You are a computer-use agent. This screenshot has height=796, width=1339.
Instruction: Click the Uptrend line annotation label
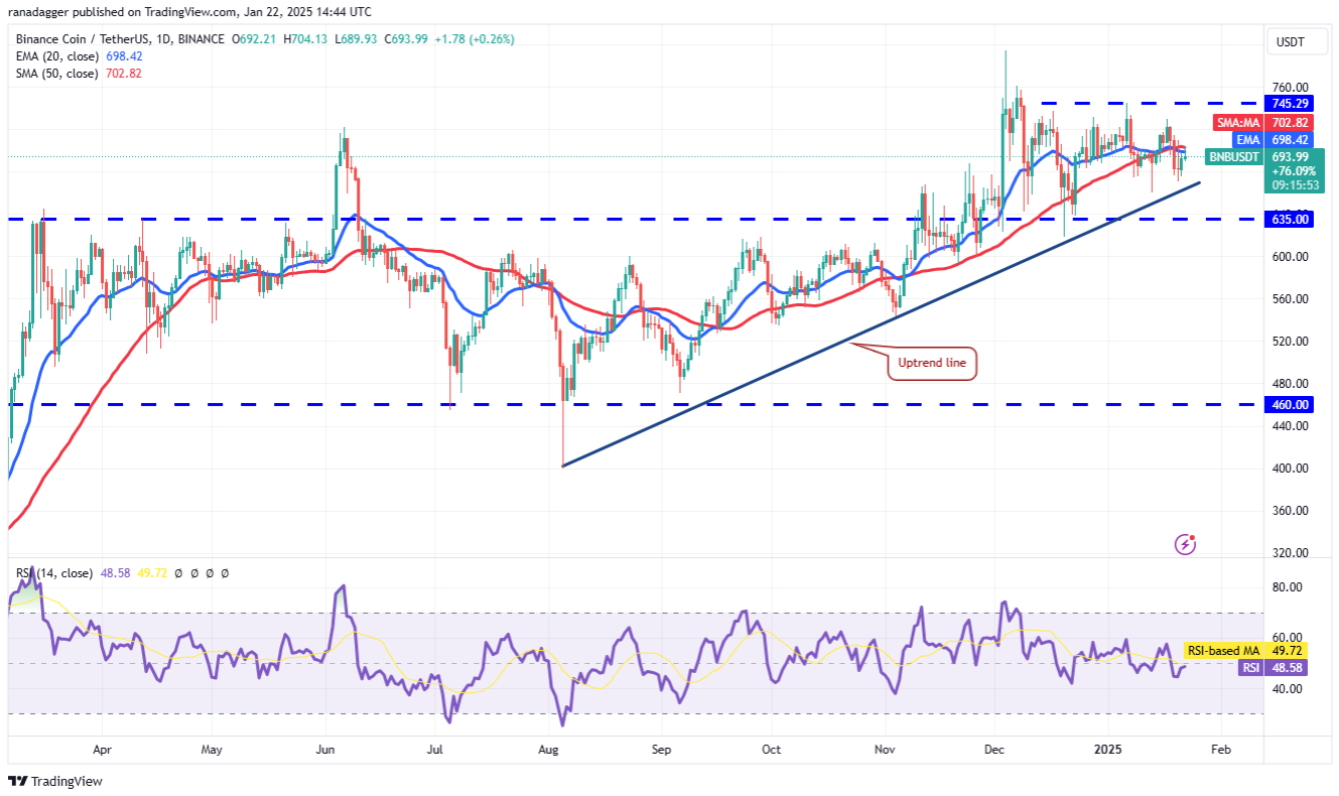(x=932, y=363)
